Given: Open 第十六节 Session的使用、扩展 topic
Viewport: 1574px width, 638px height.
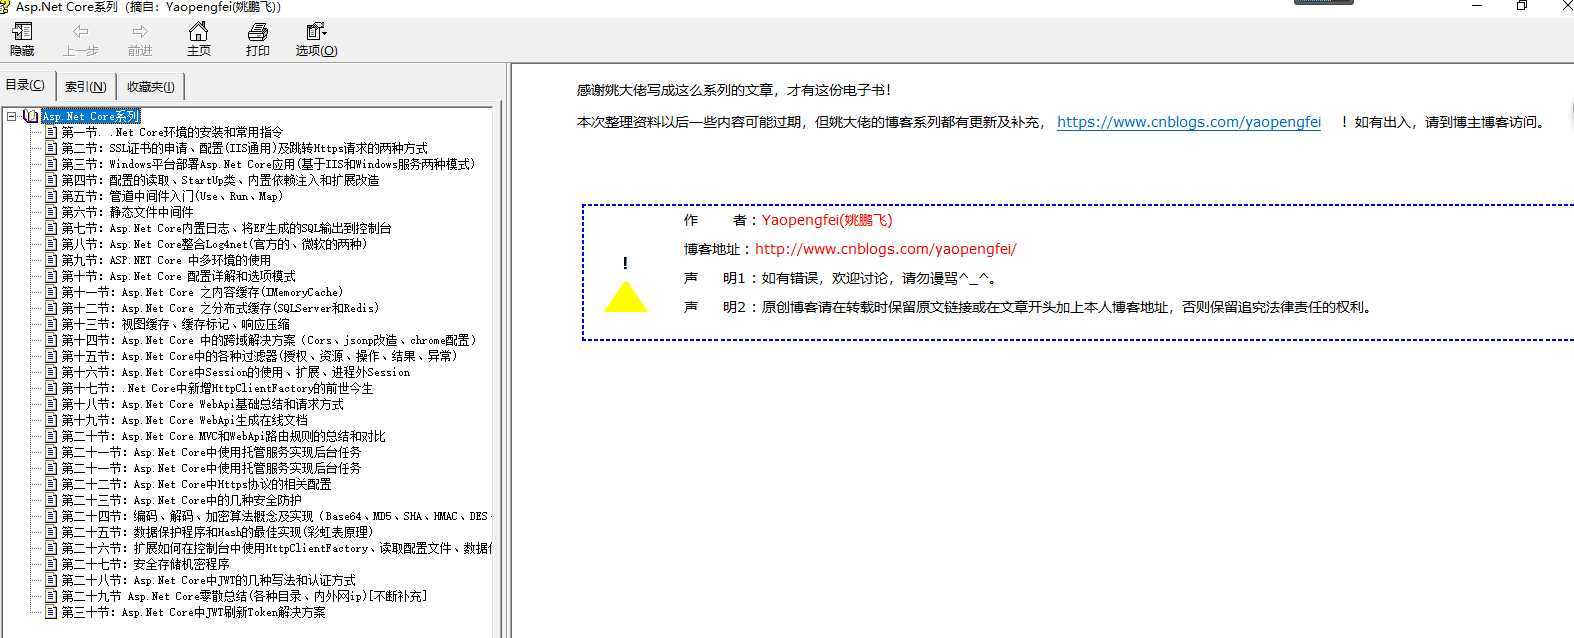Looking at the screenshot, I should point(235,372).
